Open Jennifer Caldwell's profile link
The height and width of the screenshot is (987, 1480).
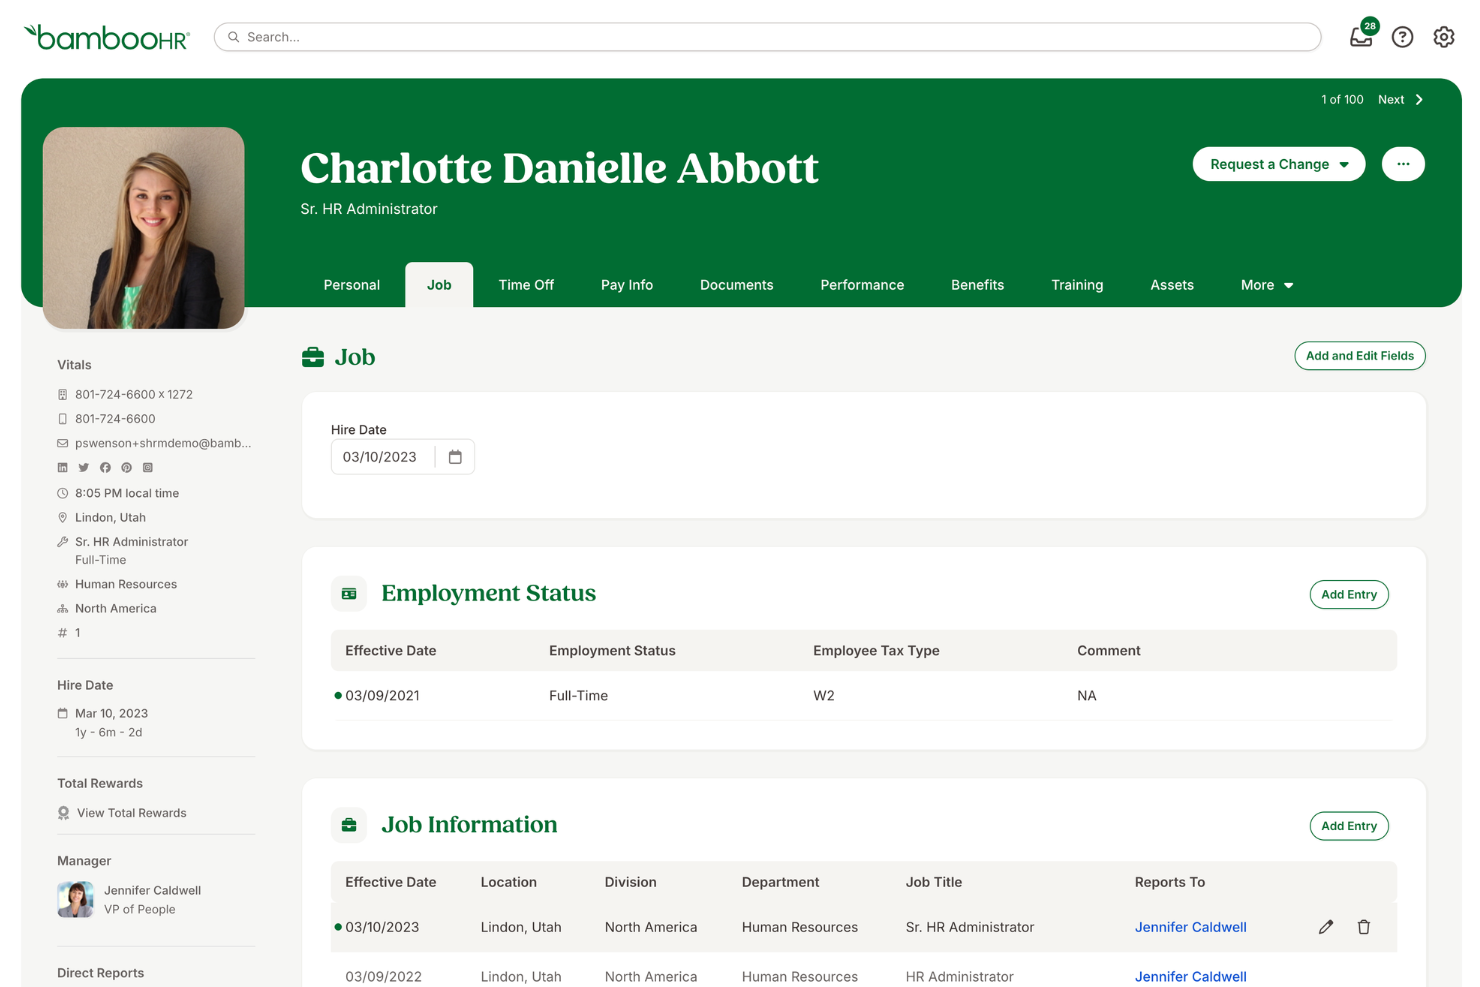click(1190, 927)
